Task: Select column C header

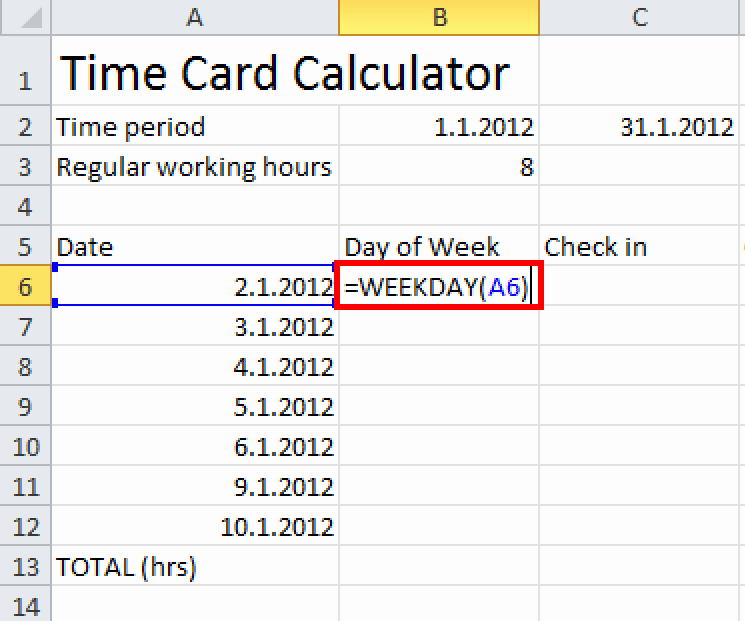Action: pos(641,15)
